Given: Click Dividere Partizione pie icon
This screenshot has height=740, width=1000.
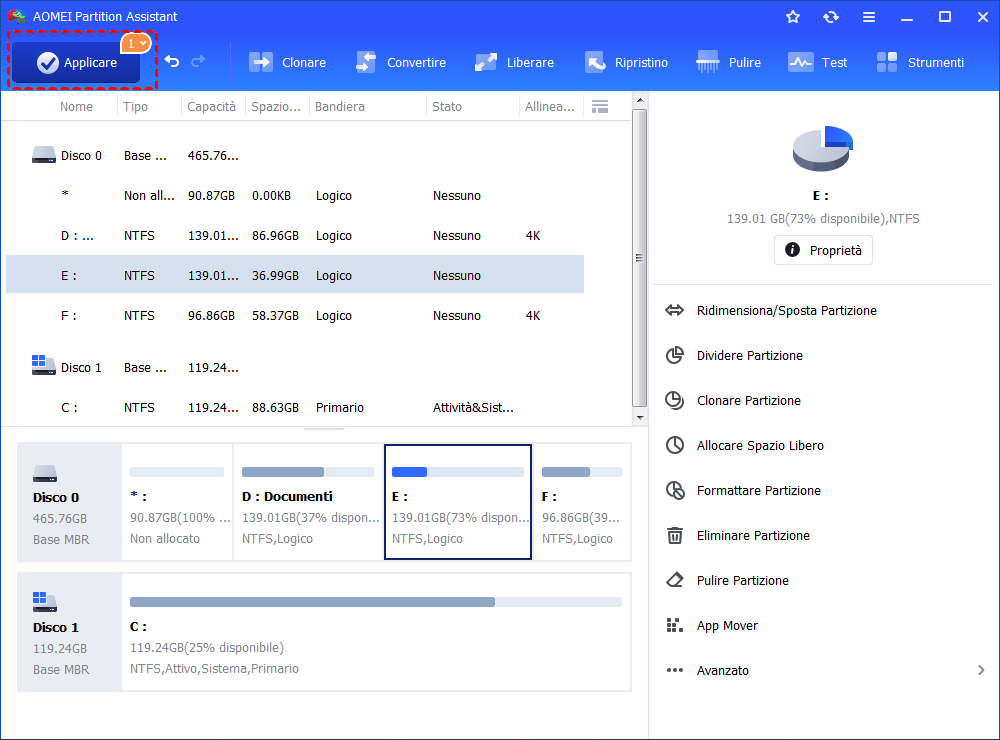Looking at the screenshot, I should tap(675, 355).
